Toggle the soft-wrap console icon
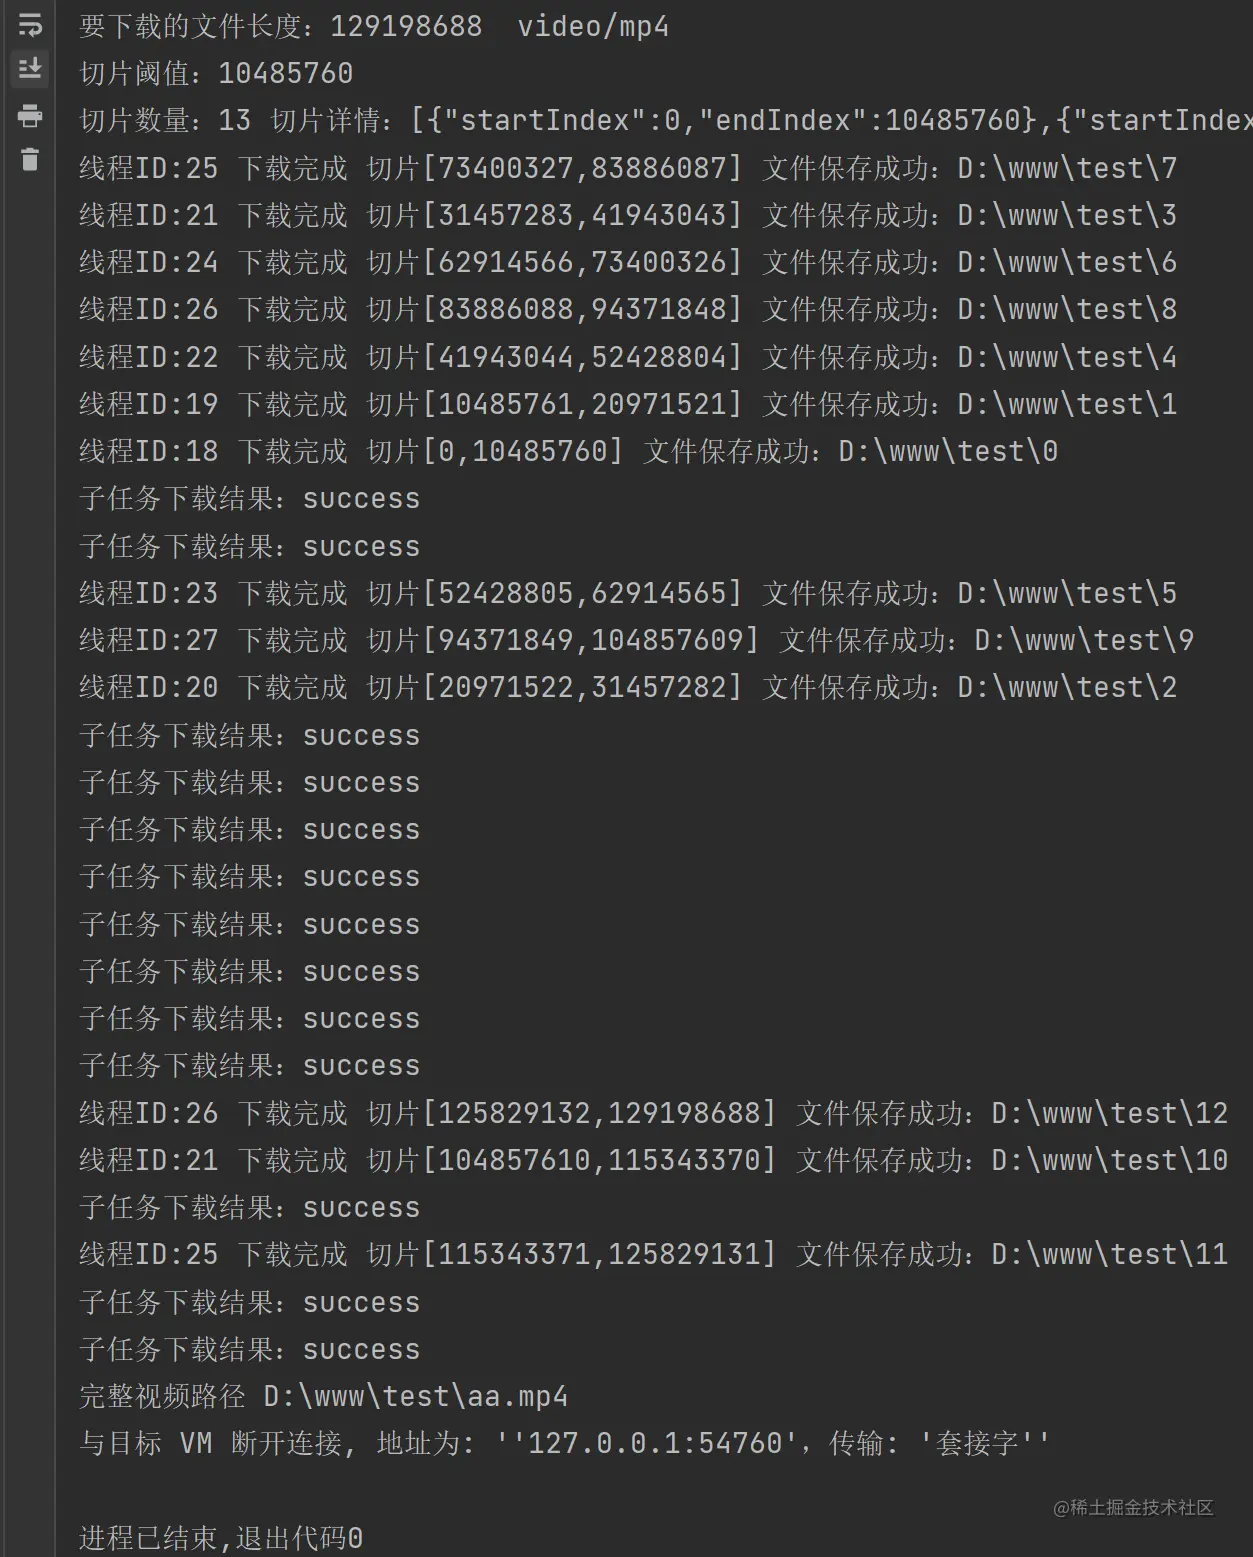Viewport: 1253px width, 1557px height. (30, 25)
